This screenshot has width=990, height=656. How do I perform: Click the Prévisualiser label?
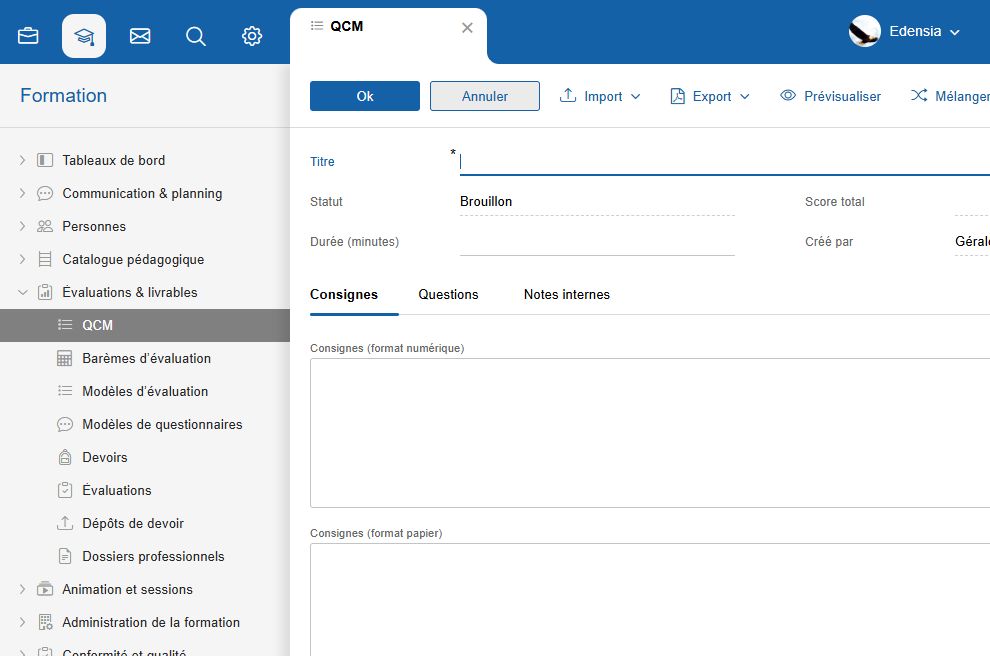coord(842,97)
